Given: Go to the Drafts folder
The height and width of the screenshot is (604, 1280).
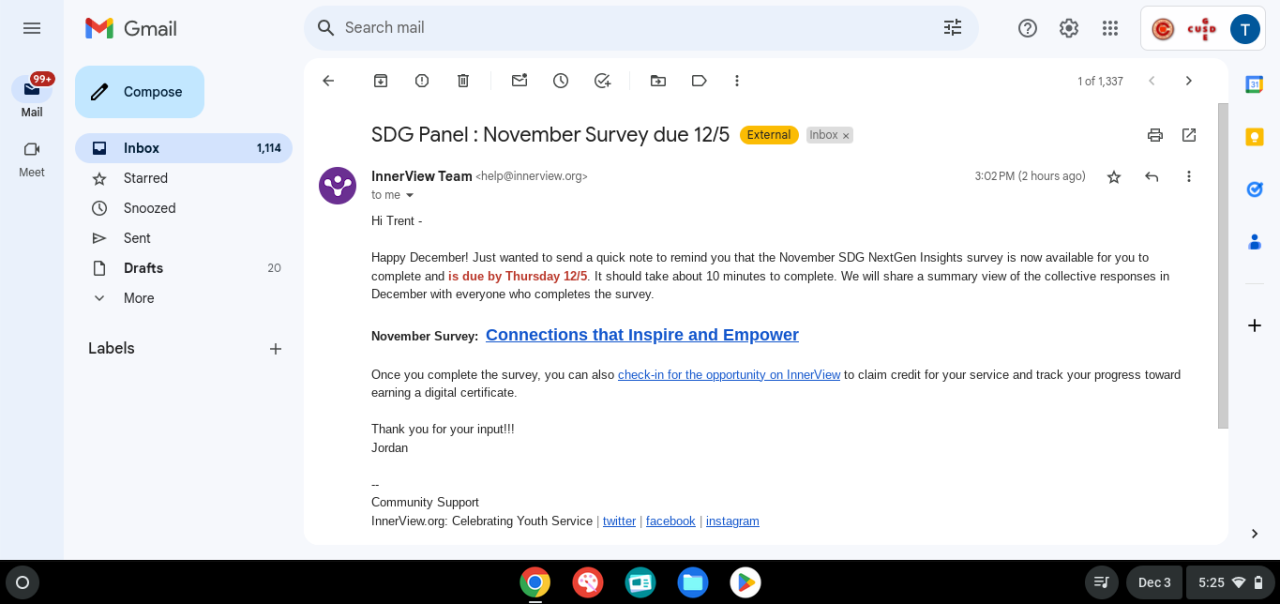Looking at the screenshot, I should (x=143, y=268).
